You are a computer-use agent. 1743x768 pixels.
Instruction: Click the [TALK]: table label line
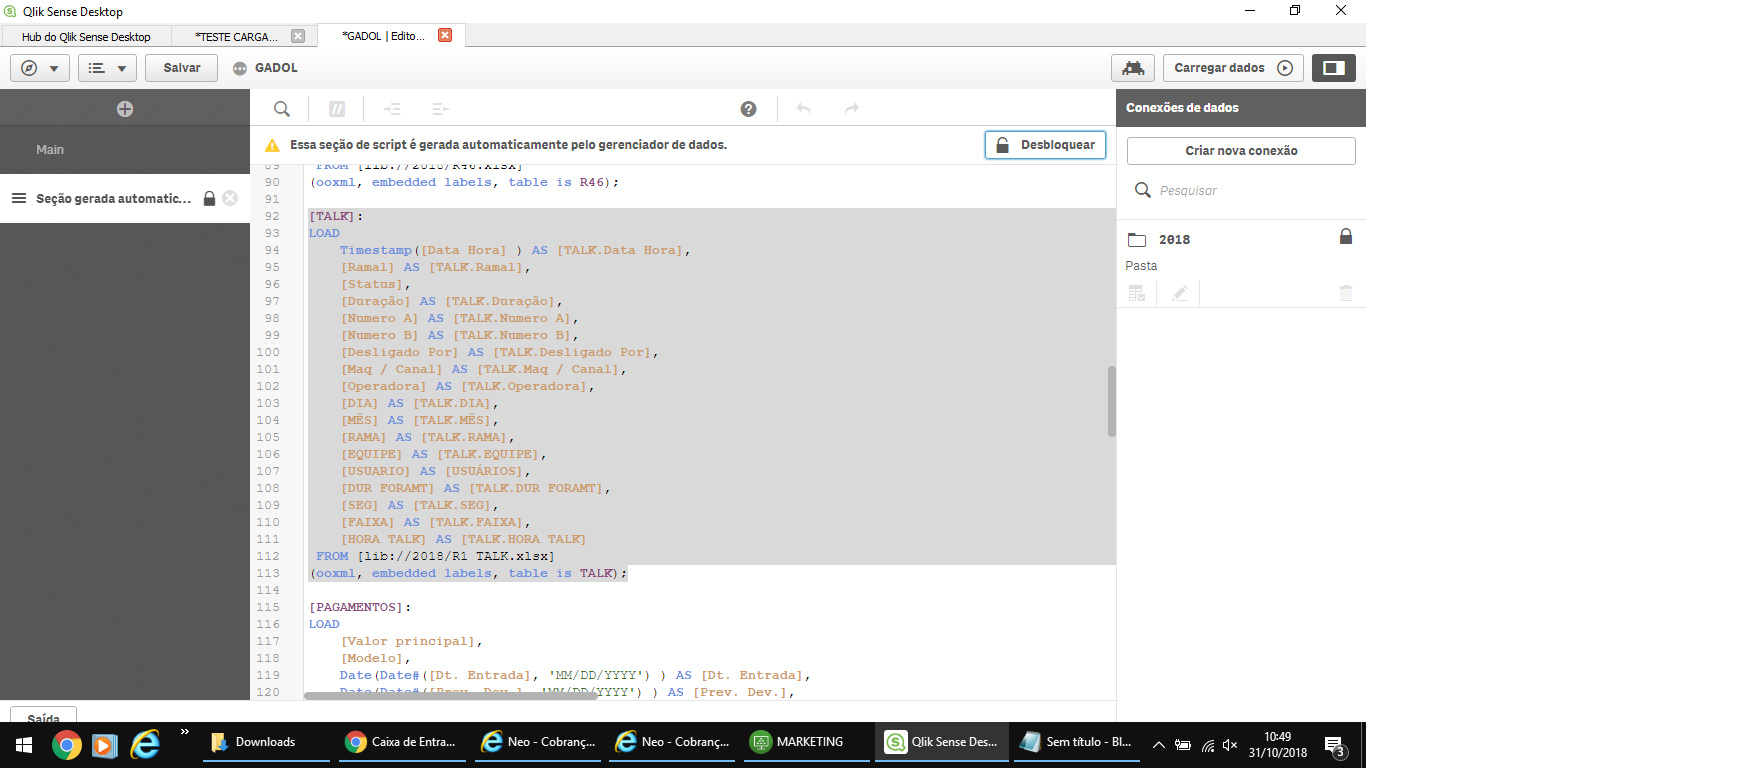(336, 216)
